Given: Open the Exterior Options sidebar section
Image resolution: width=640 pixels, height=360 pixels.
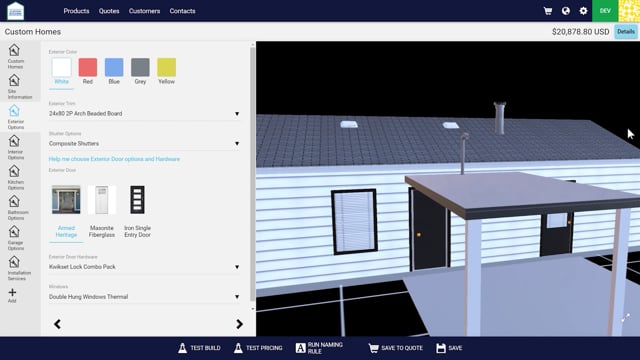Looking at the screenshot, I should point(16,117).
